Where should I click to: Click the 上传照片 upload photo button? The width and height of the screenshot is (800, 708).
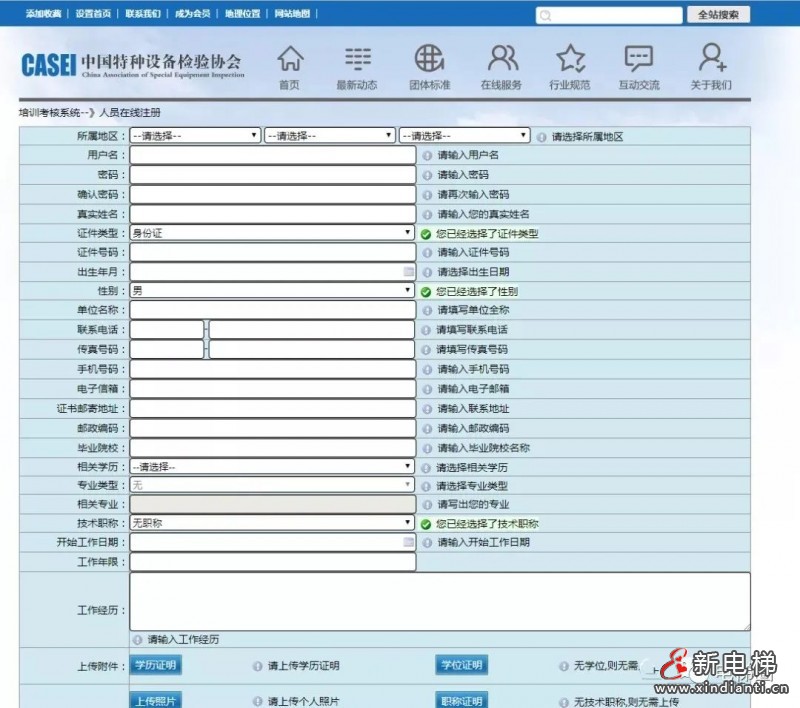[155, 699]
